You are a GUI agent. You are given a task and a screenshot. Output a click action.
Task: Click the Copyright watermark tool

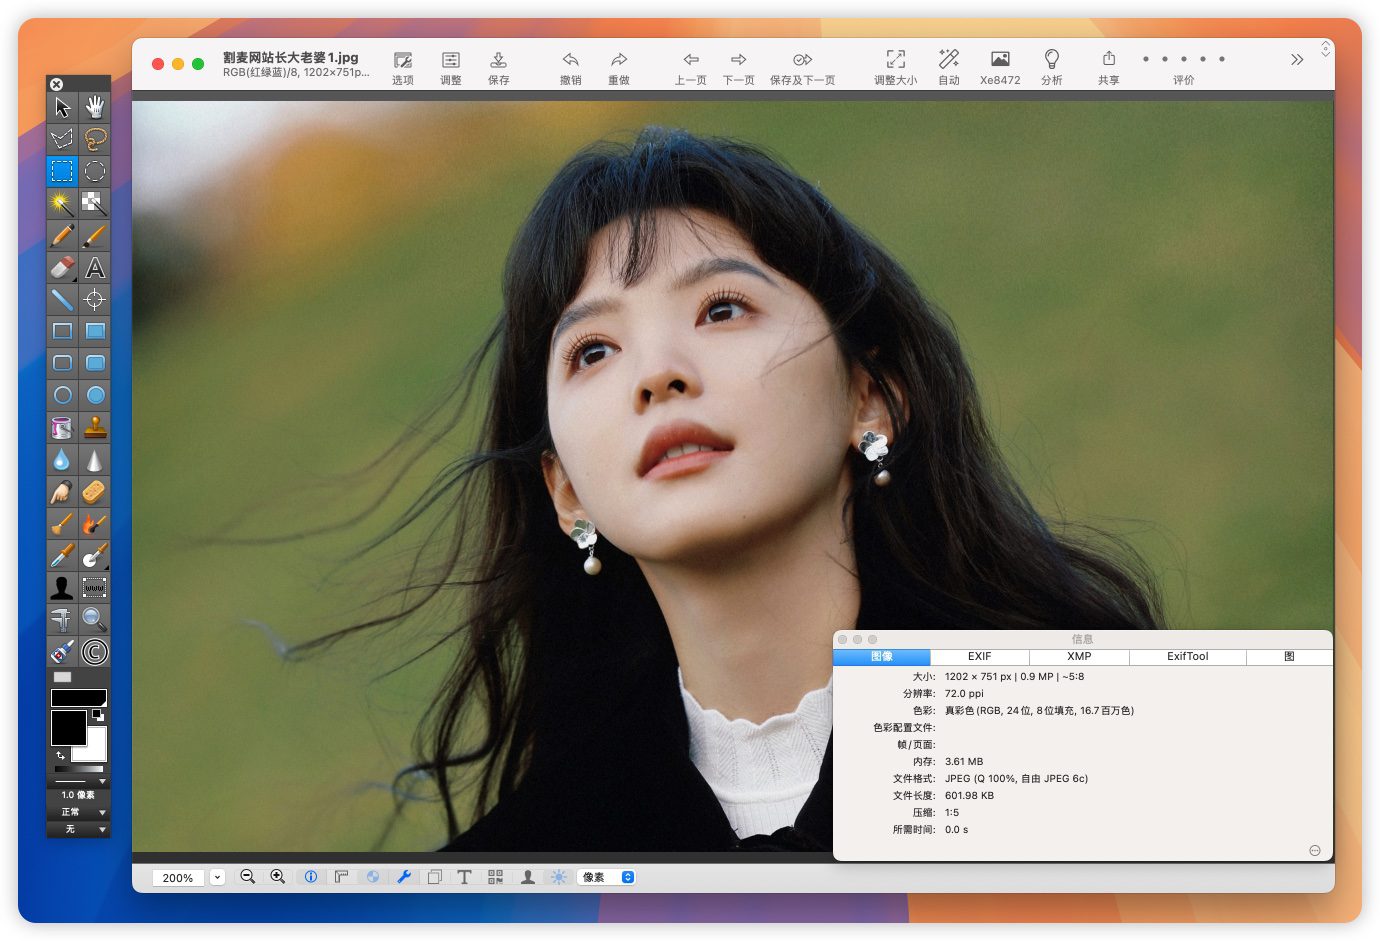95,653
